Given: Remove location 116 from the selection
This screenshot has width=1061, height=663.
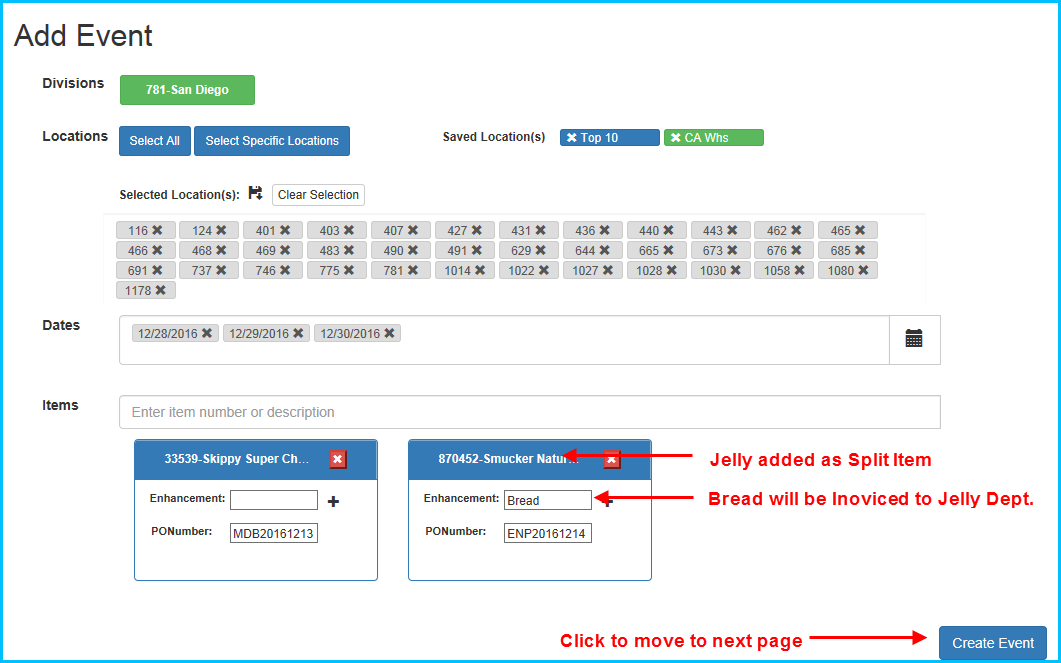Looking at the screenshot, I should pos(157,229).
